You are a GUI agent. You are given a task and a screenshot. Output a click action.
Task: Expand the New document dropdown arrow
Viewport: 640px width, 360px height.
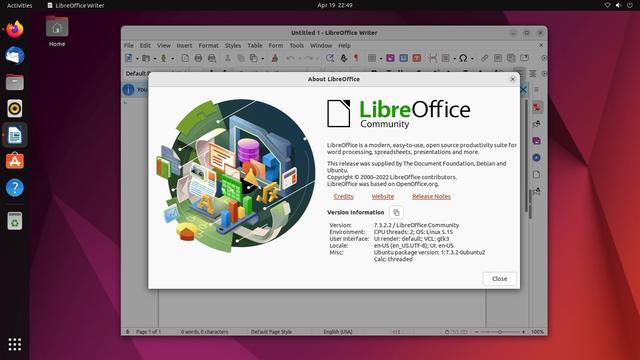(137, 59)
